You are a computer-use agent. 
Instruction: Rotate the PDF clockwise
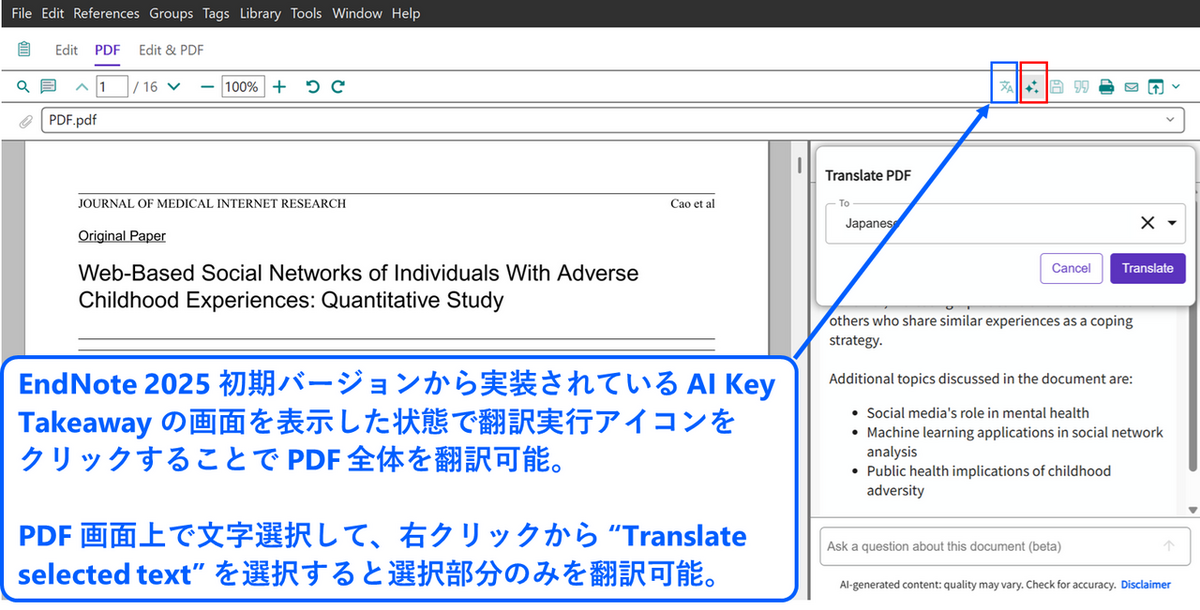click(338, 87)
